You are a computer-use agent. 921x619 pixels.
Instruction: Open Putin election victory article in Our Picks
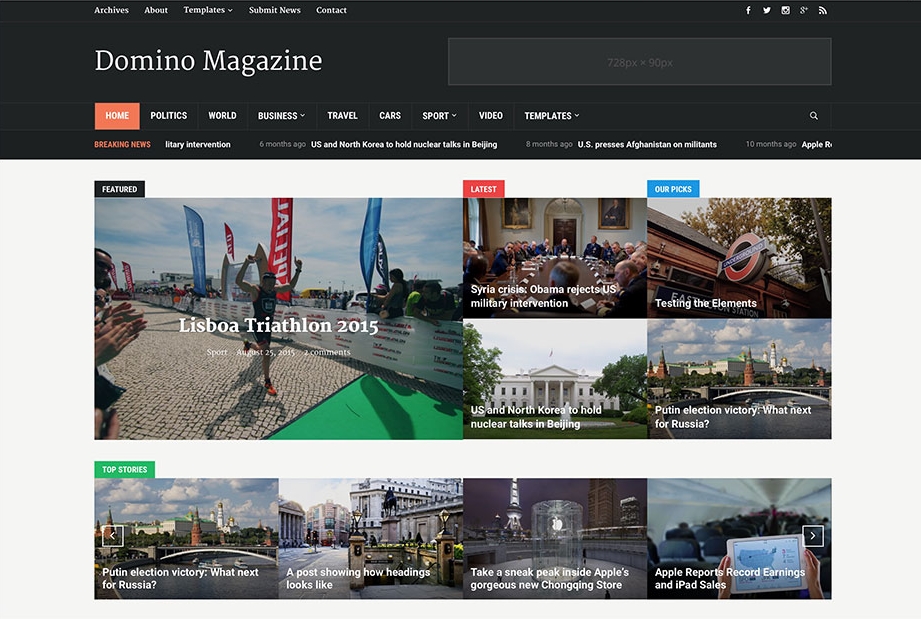739,379
